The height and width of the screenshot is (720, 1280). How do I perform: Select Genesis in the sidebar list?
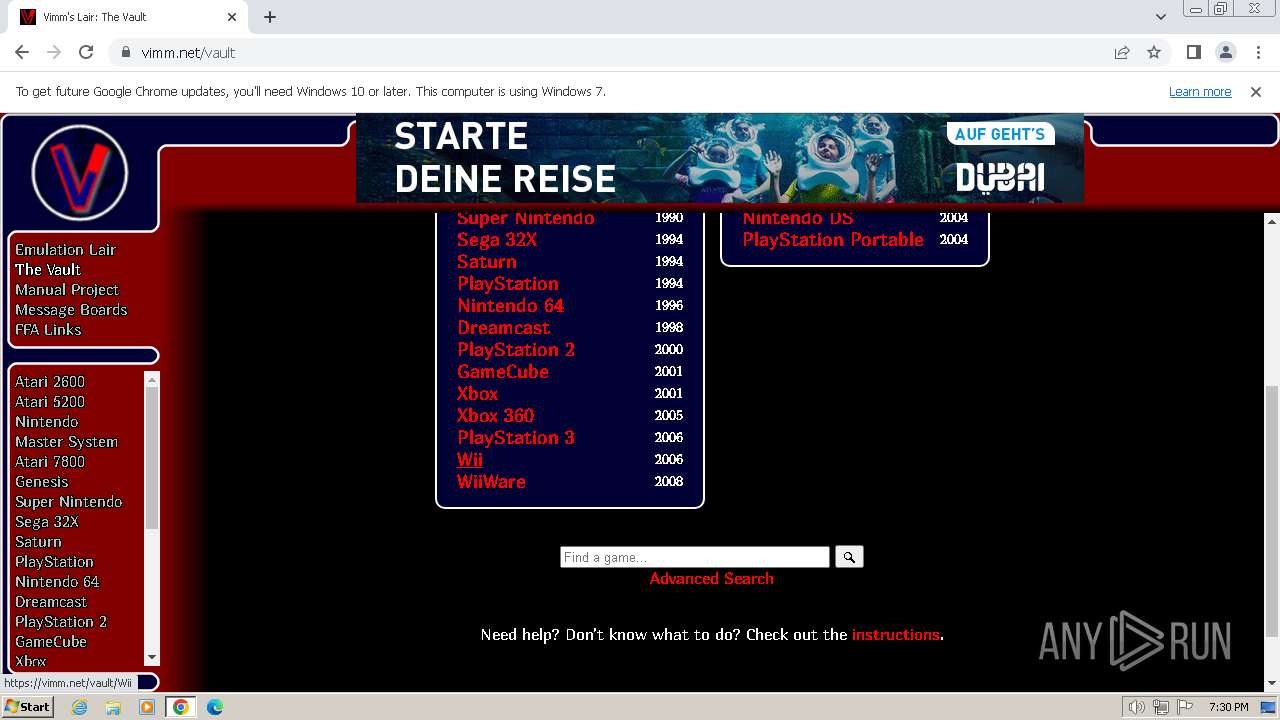pyautogui.click(x=42, y=481)
